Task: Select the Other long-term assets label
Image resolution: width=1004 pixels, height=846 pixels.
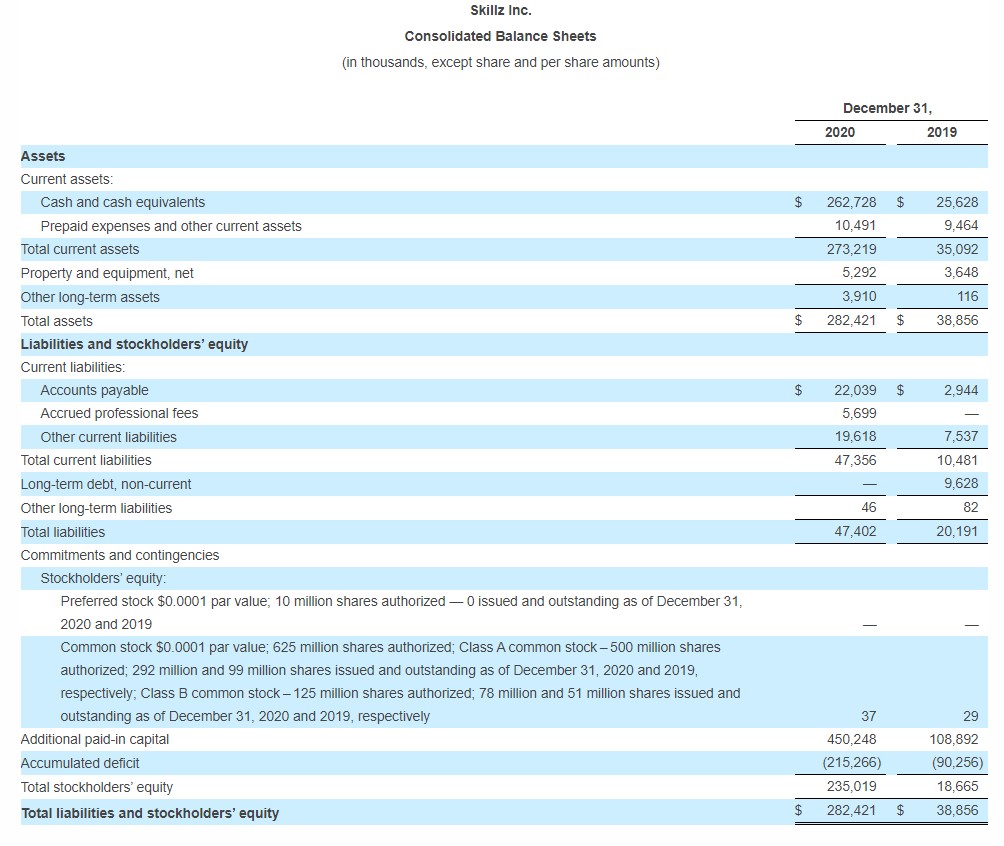Action: tap(90, 297)
